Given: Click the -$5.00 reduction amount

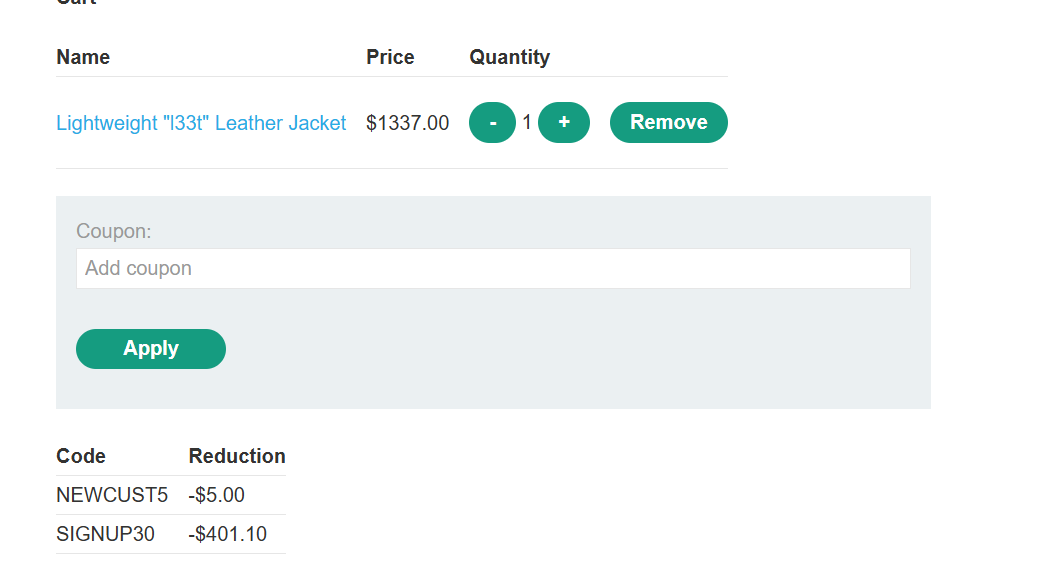Looking at the screenshot, I should point(216,495).
